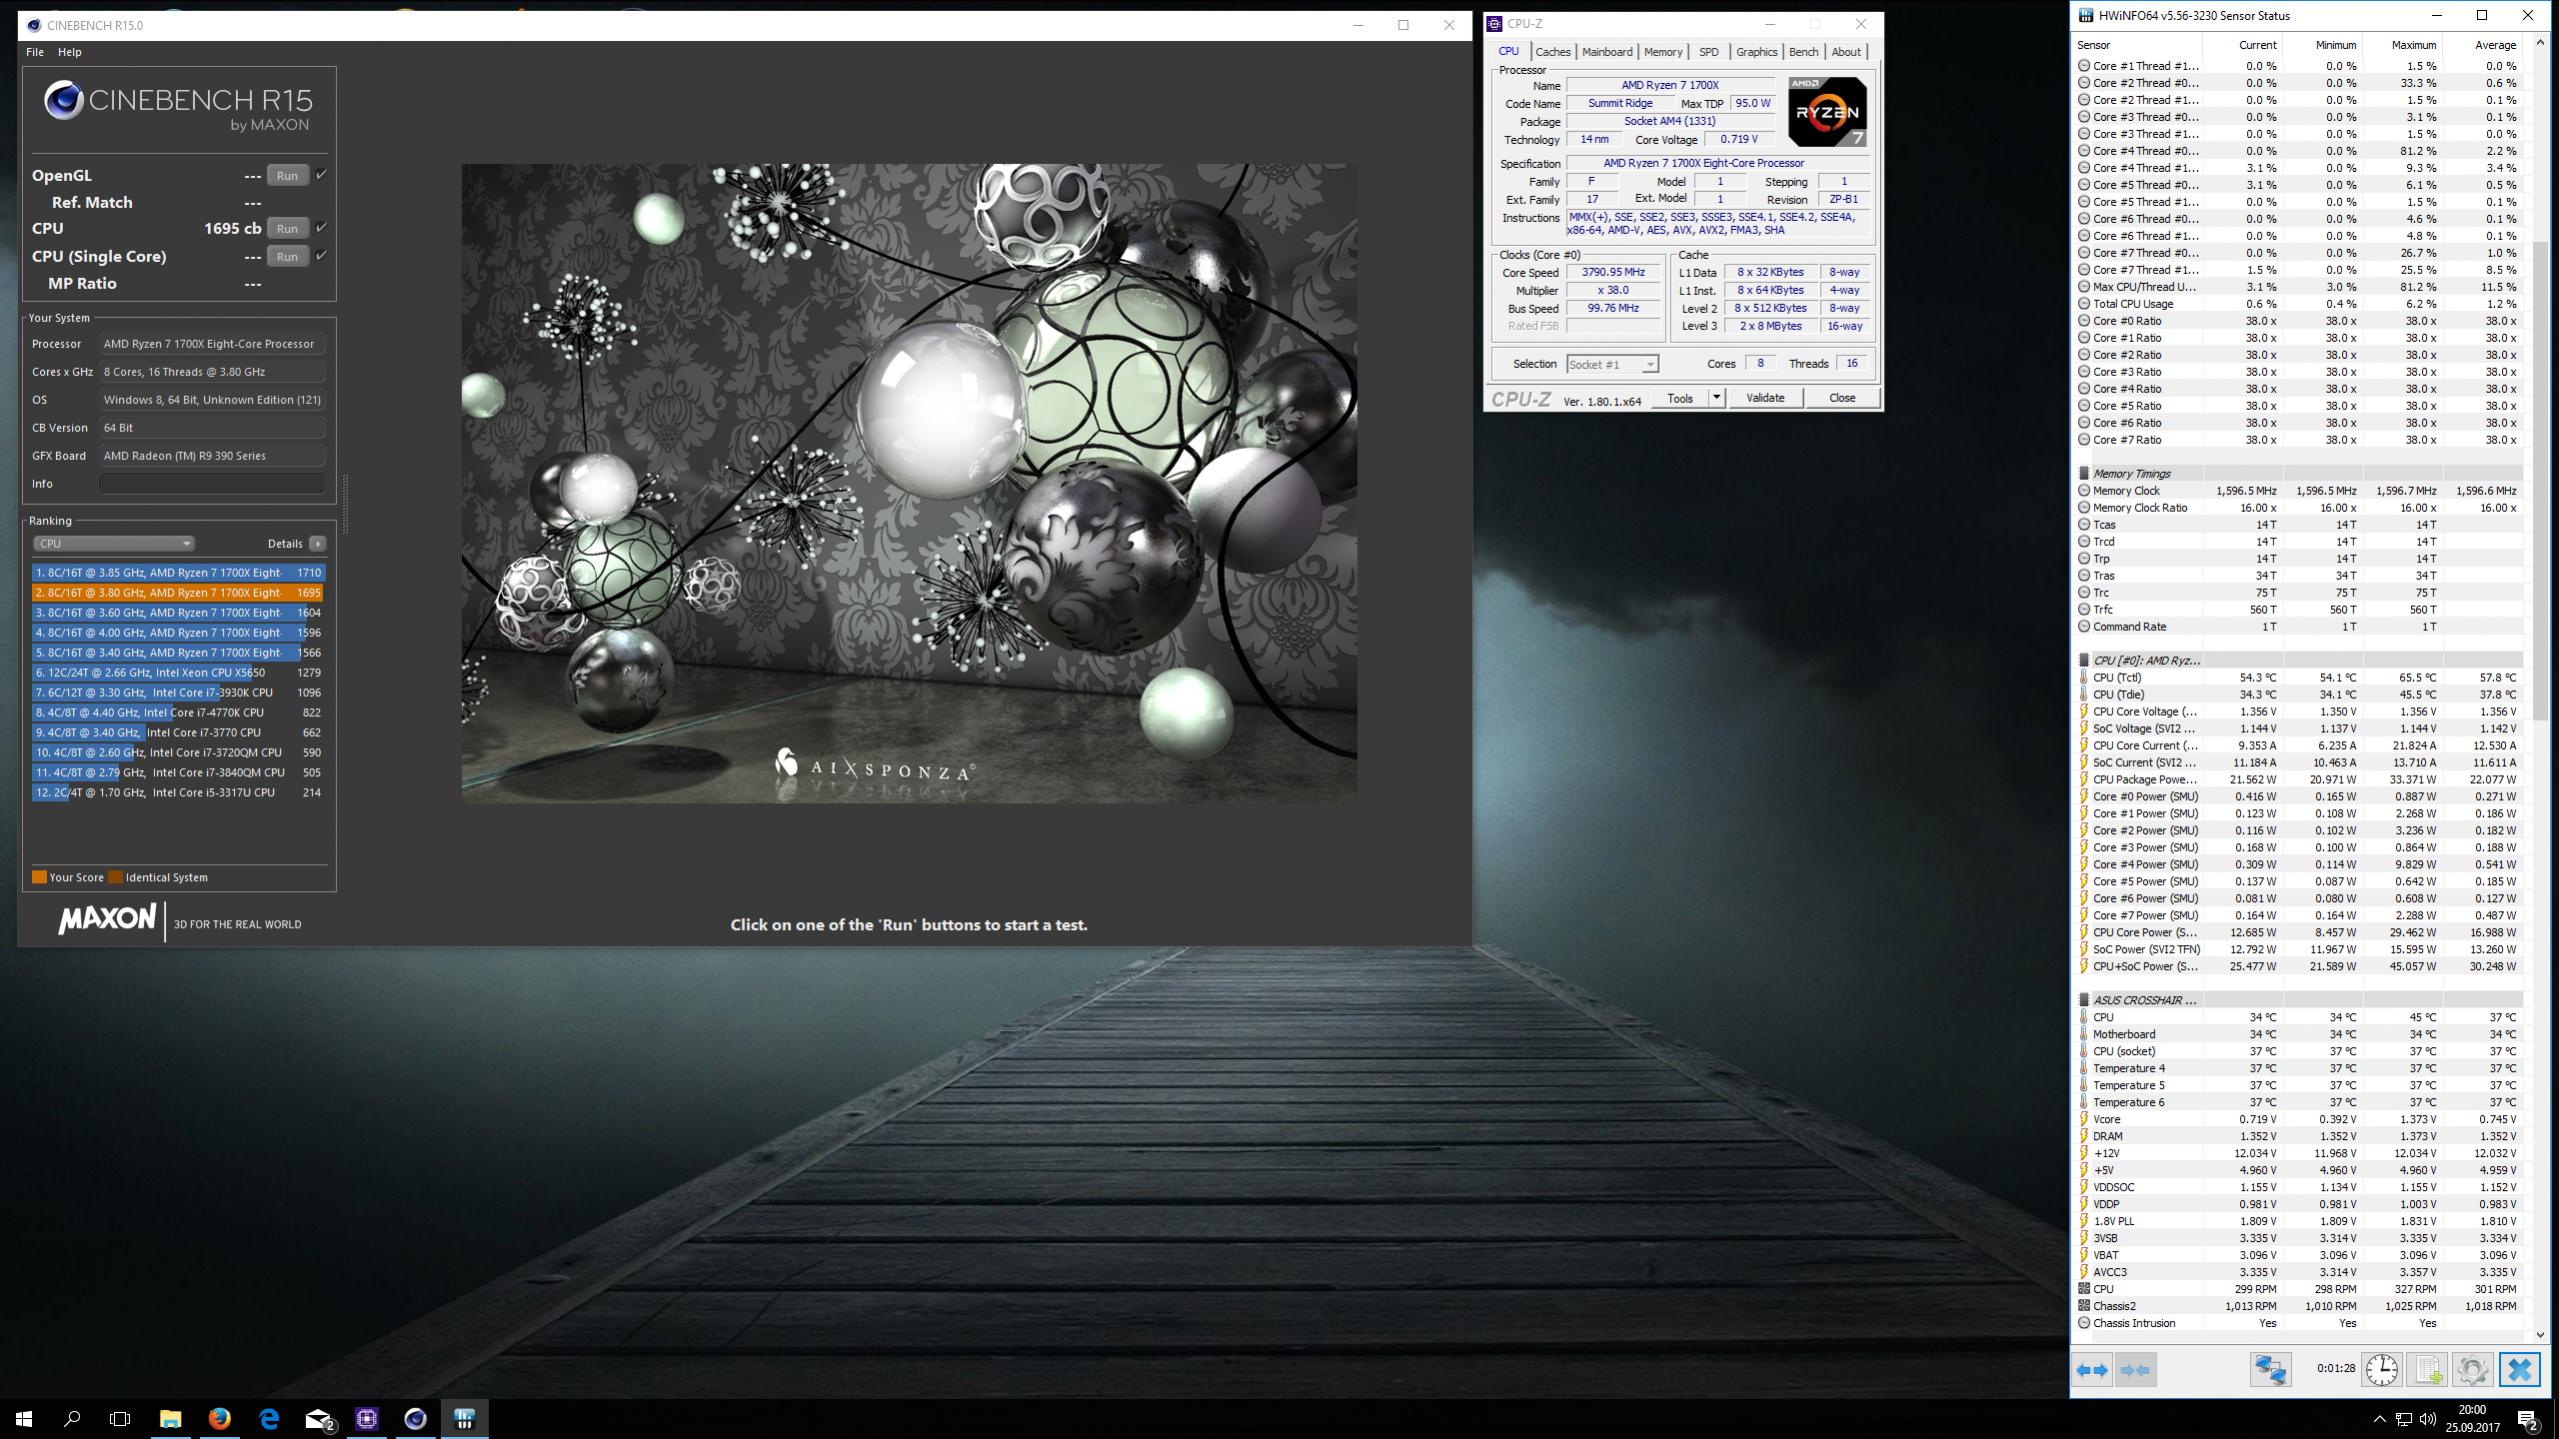Open Firefox from the taskbar
The width and height of the screenshot is (2559, 1439).
(219, 1418)
